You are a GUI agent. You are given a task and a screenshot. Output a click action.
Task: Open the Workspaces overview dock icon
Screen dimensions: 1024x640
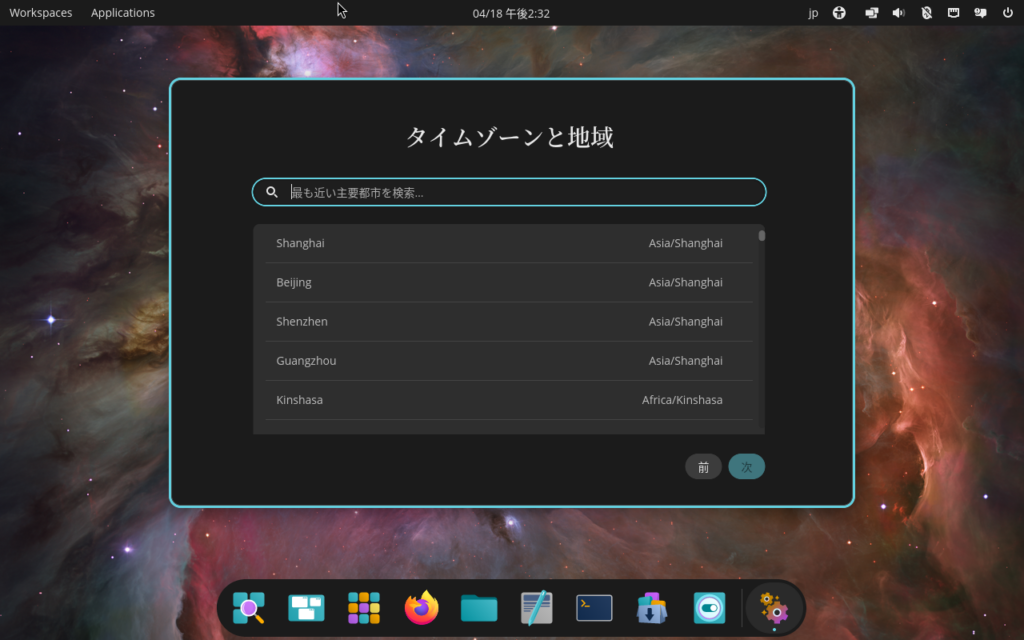(x=306, y=608)
